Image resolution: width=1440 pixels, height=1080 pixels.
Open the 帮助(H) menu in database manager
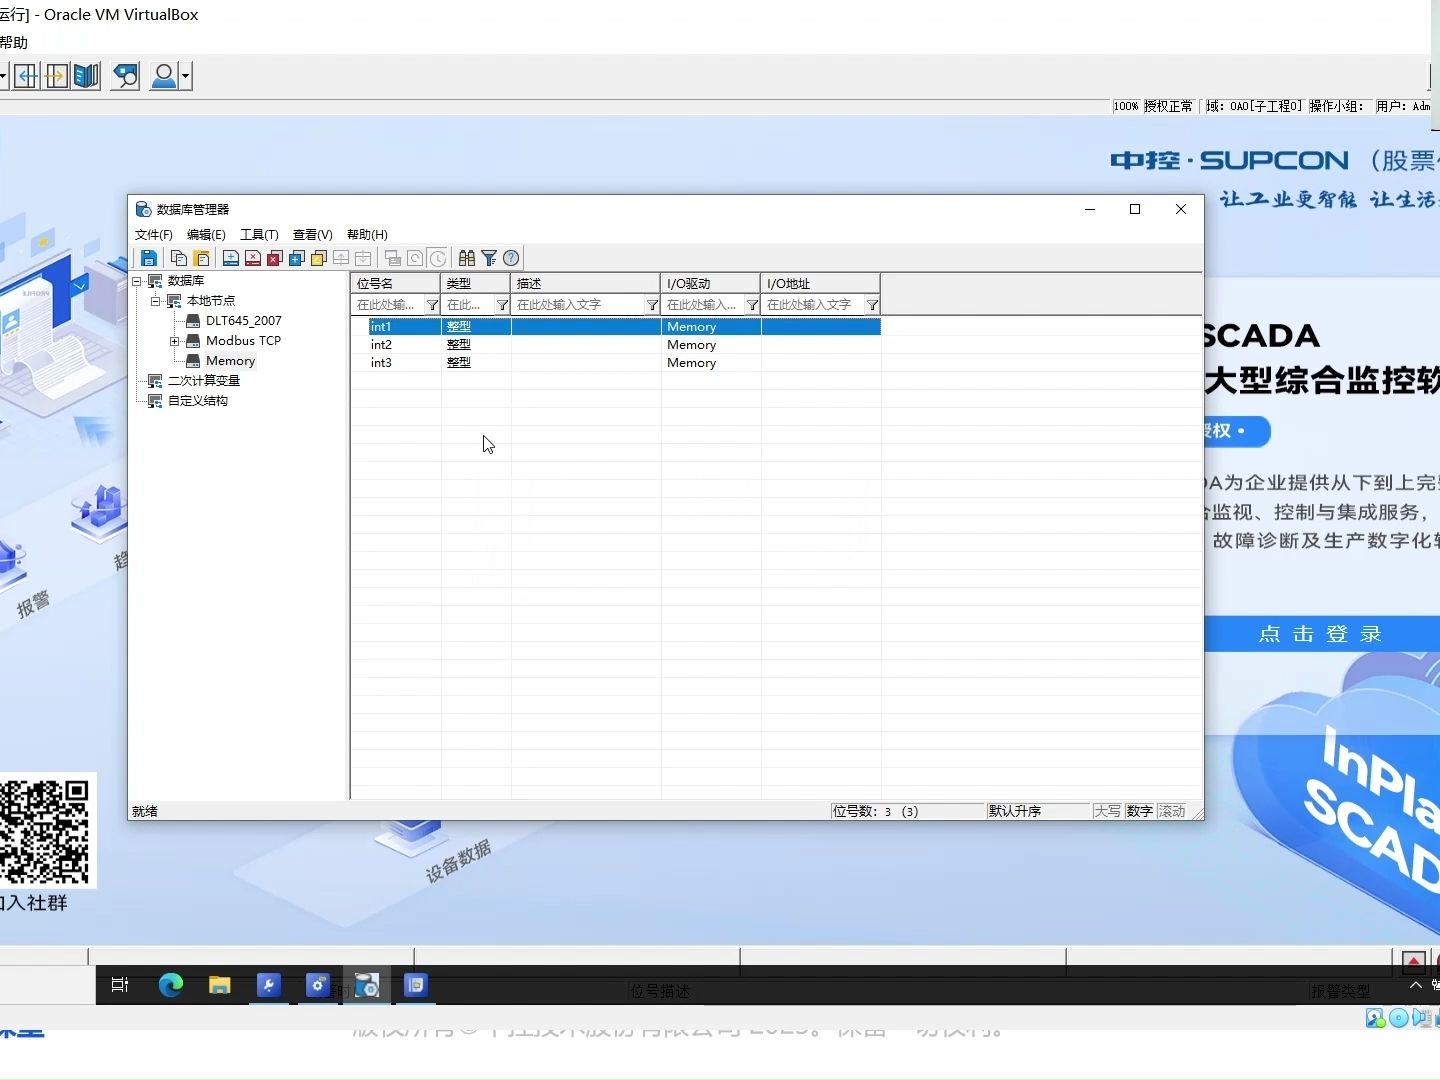point(367,235)
